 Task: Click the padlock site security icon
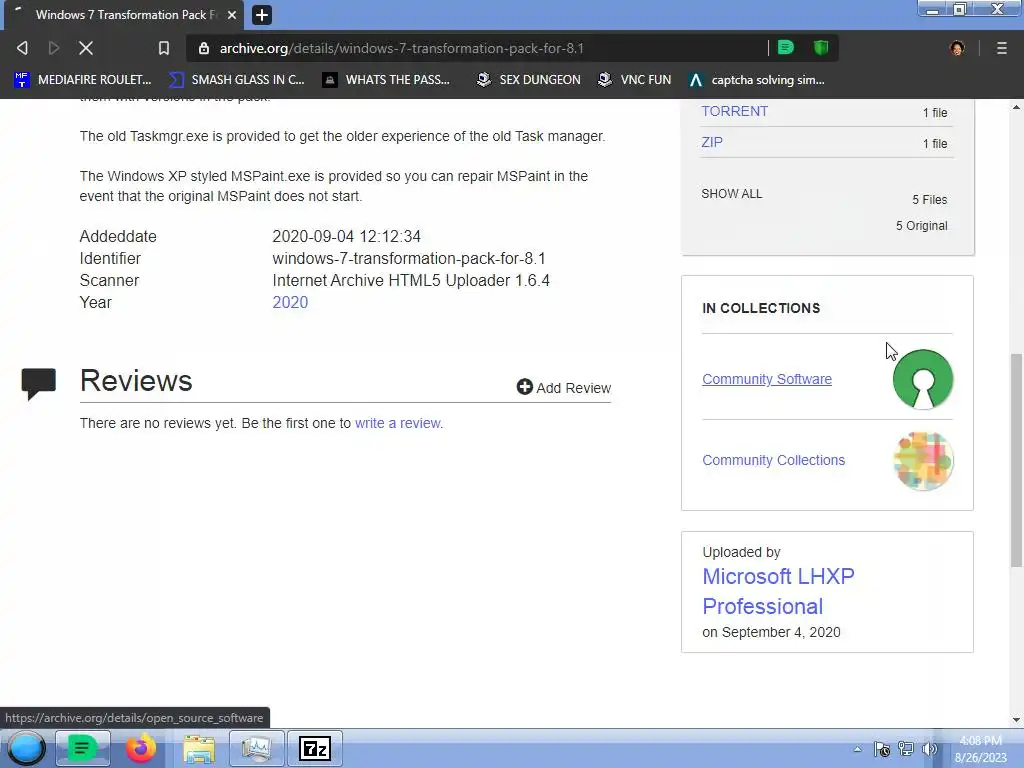tap(204, 48)
